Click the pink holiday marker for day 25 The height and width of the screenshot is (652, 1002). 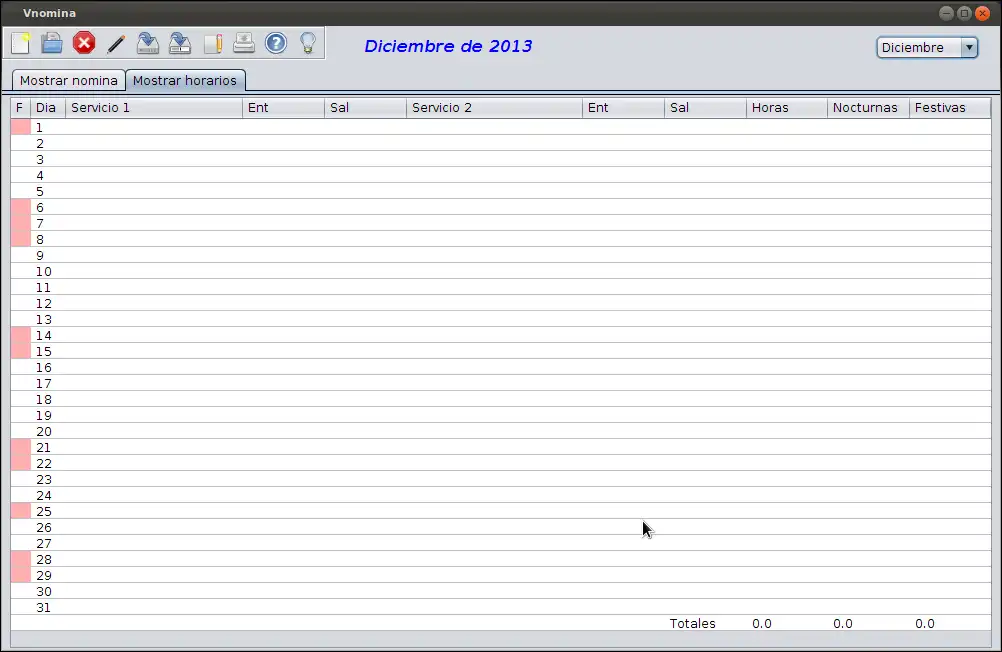coord(20,511)
